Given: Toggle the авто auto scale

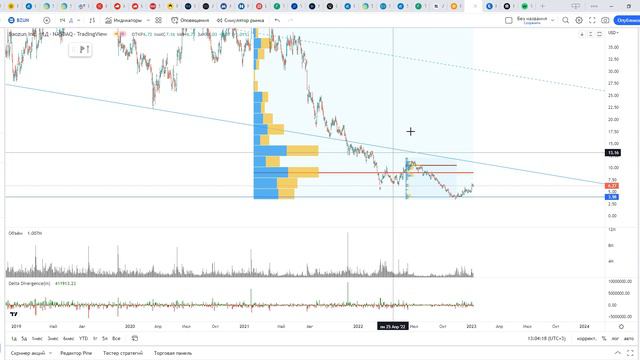Looking at the screenshot, I should pyautogui.click(x=629, y=338).
